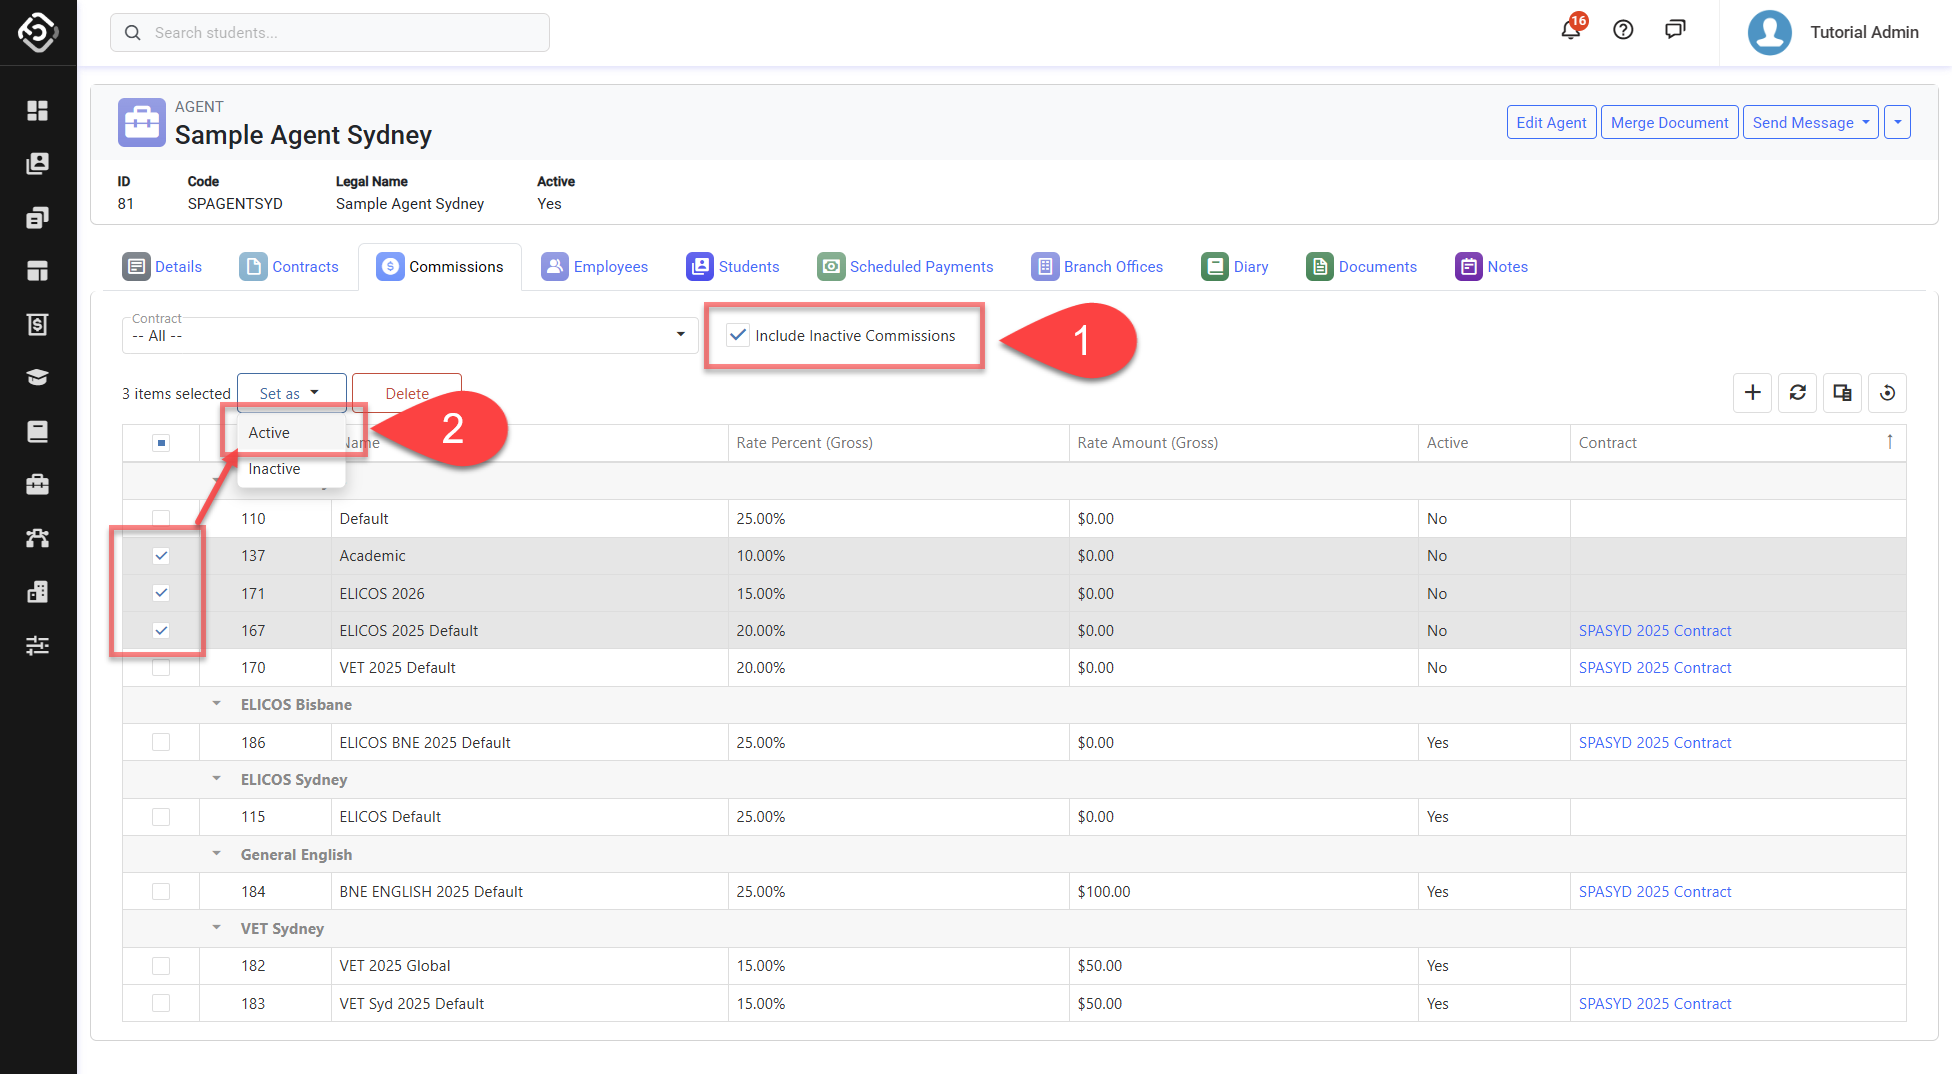Click the add commission plus icon
Image resolution: width=1952 pixels, height=1074 pixels.
(1752, 393)
